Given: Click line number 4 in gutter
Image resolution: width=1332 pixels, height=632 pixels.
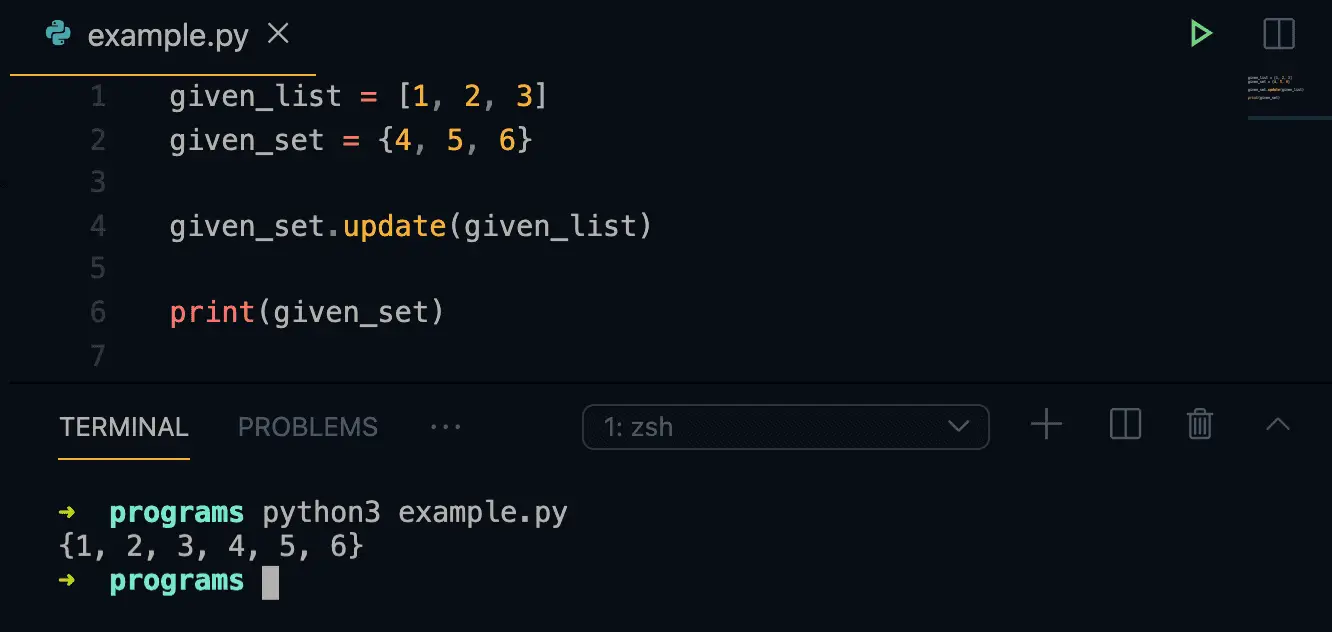Looking at the screenshot, I should [x=97, y=226].
